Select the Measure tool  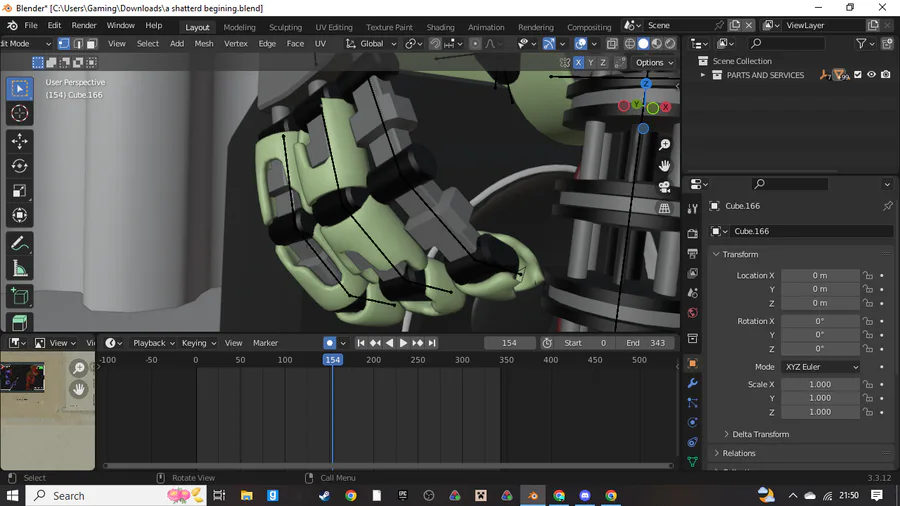pyautogui.click(x=19, y=268)
